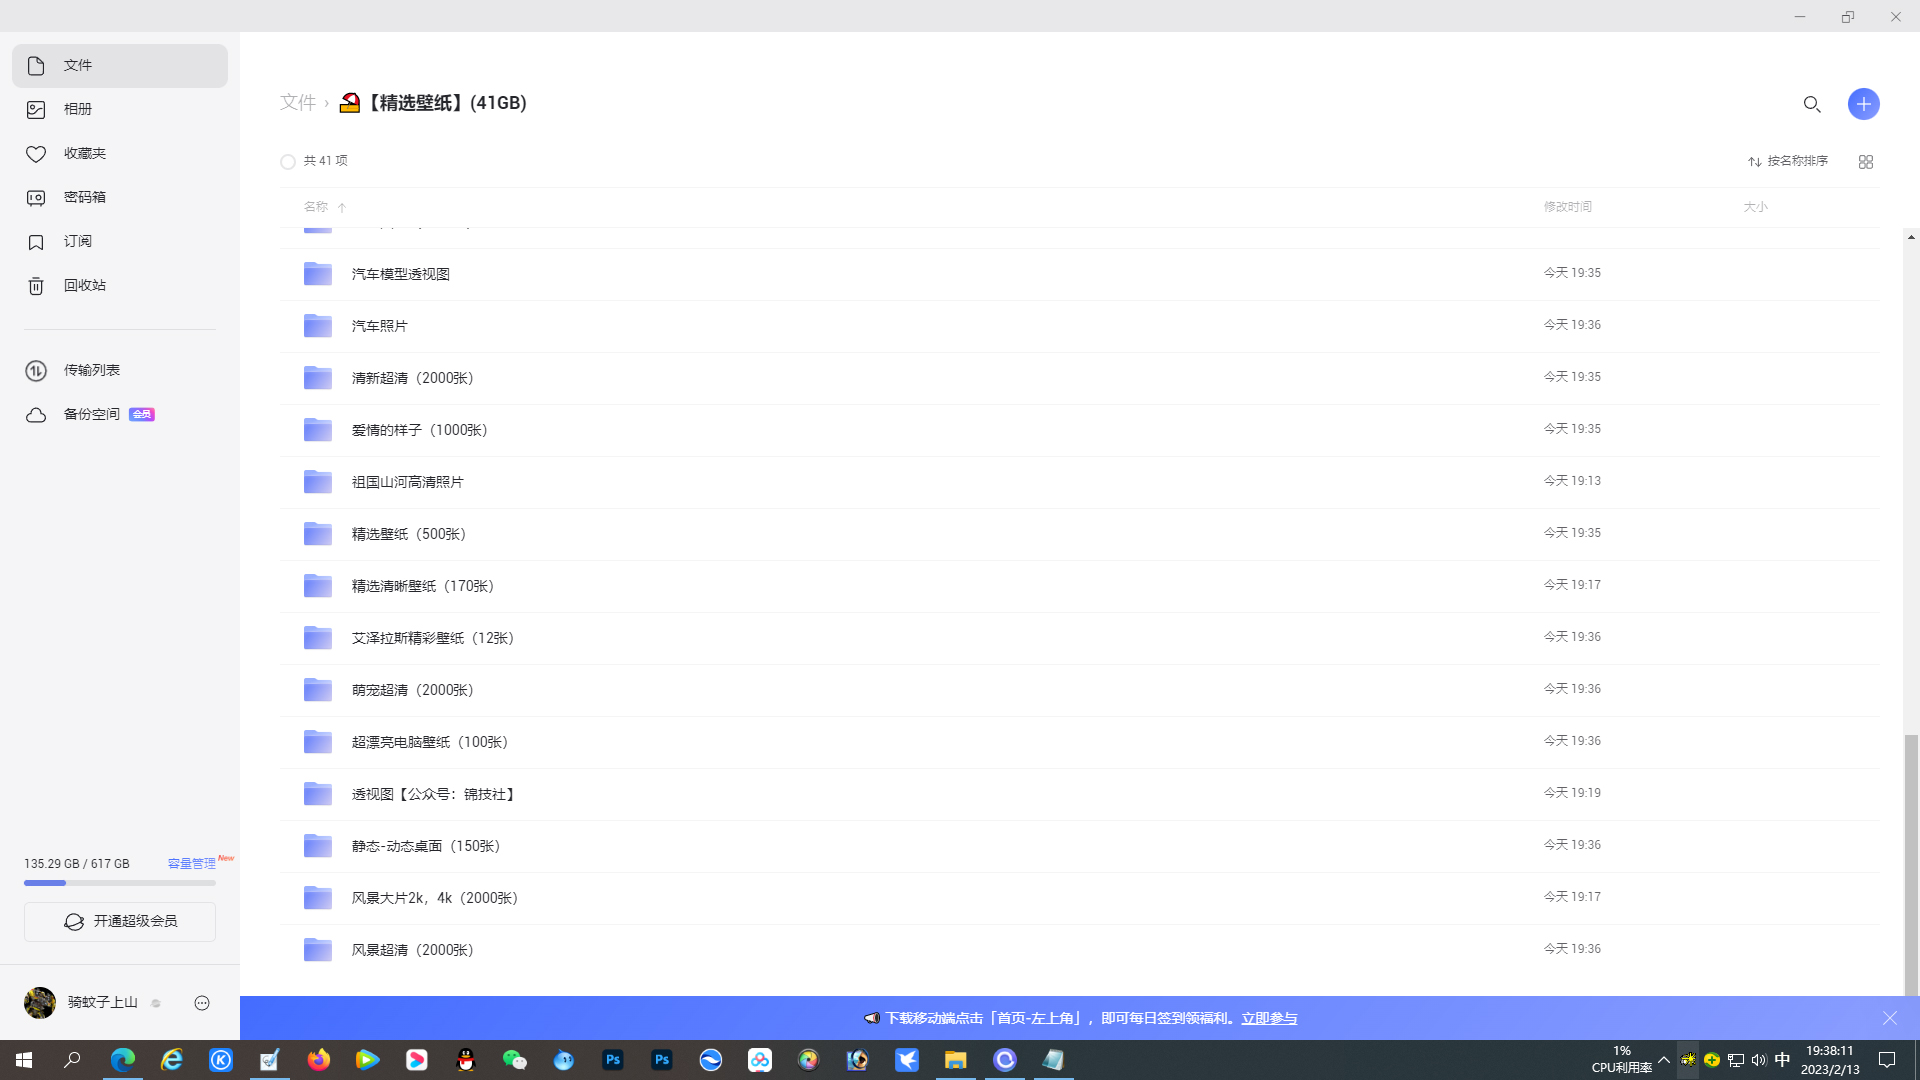Click the 容量管理 capacity management link
Viewport: 1920px width, 1080px height.
pos(191,864)
